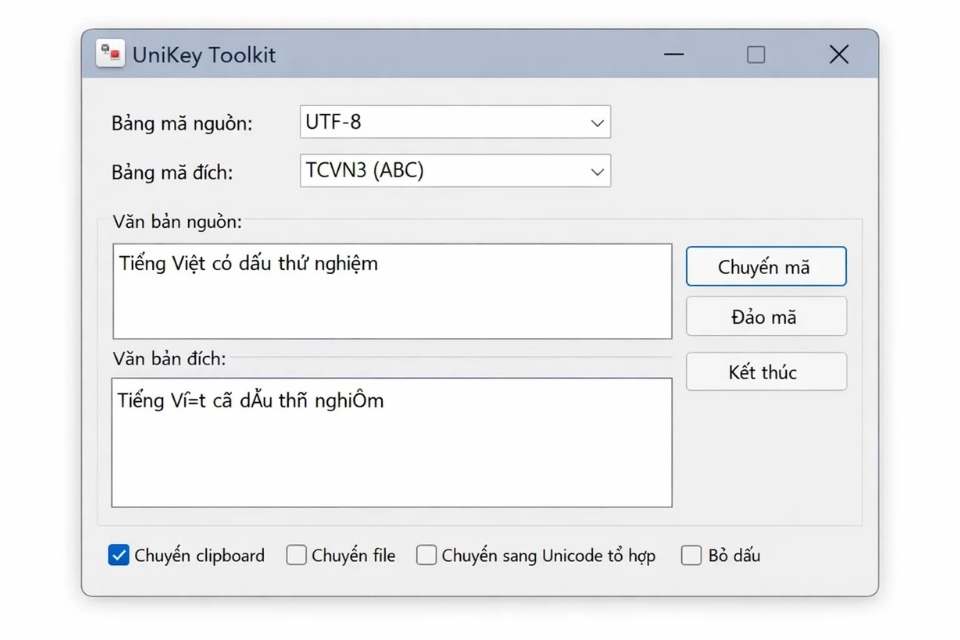
Task: Click the TCVN3 (ABC) combo box field
Action: 440,170
